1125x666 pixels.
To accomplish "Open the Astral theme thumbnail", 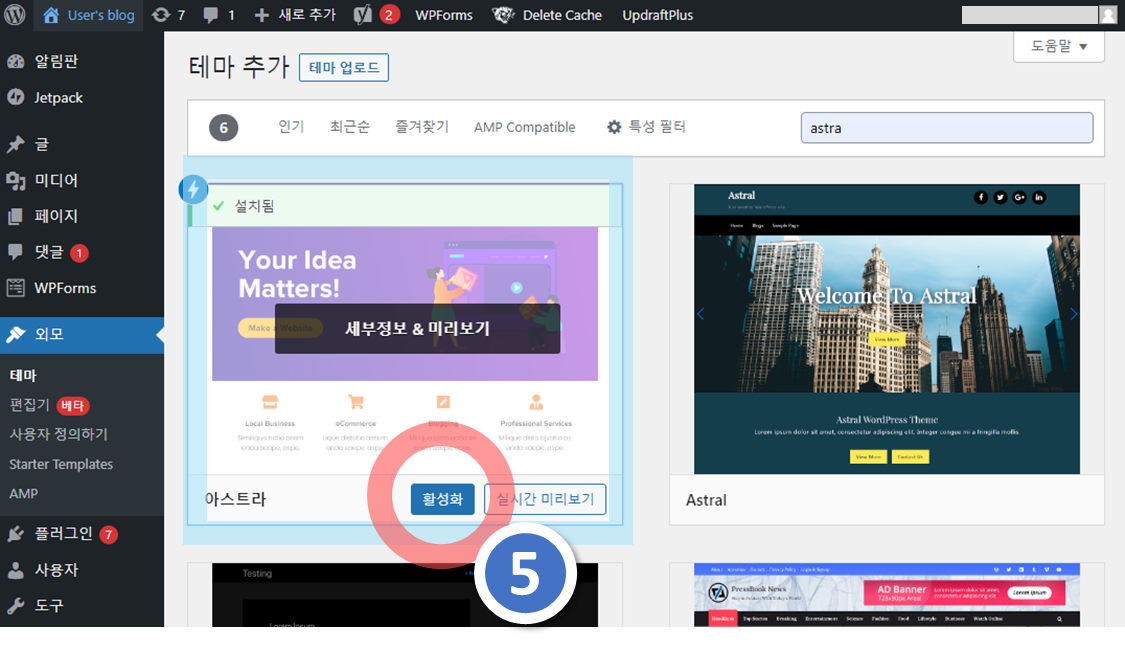I will click(x=887, y=329).
